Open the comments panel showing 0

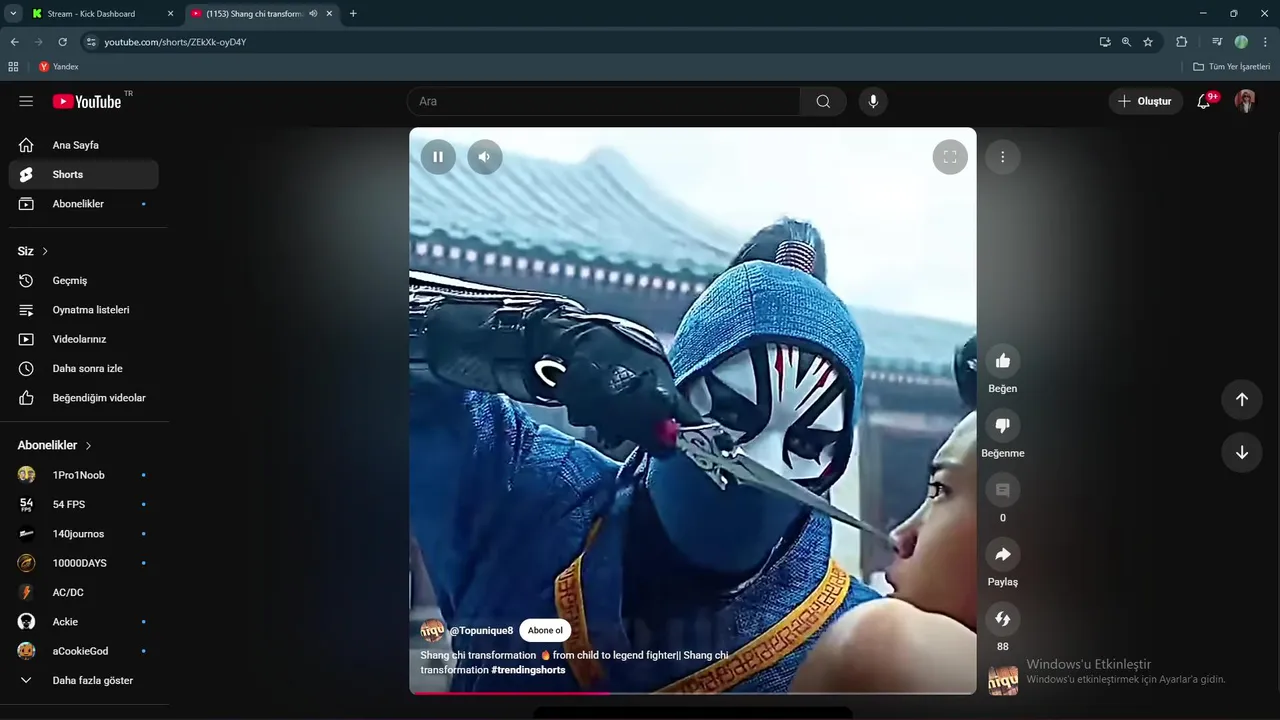[x=1003, y=490]
